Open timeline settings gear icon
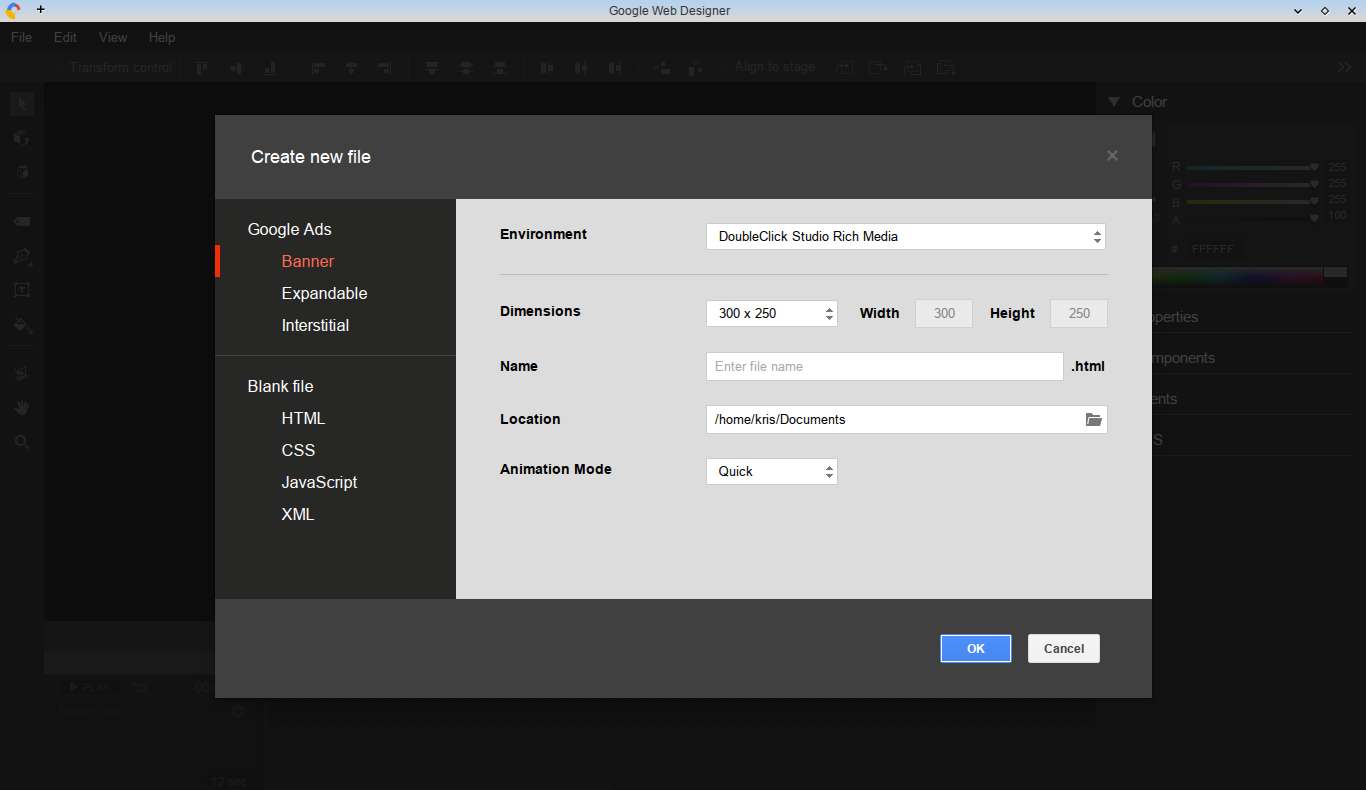This screenshot has height=790, width=1366. coord(238,712)
